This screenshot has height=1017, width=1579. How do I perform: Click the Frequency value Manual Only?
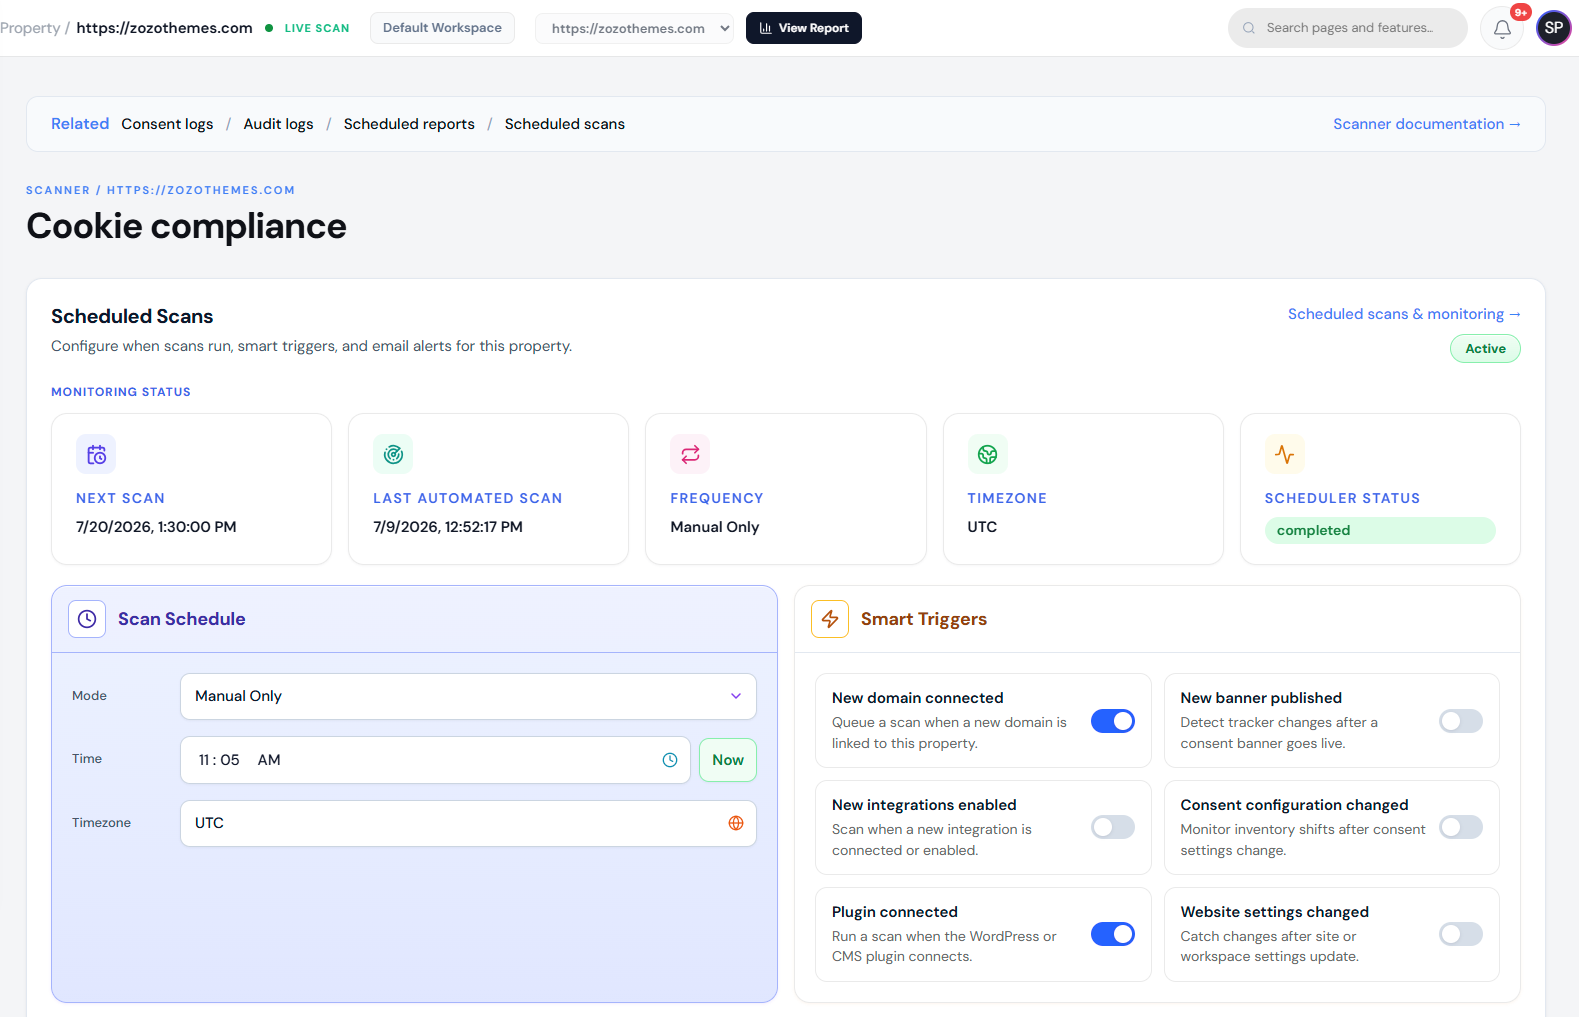715,527
